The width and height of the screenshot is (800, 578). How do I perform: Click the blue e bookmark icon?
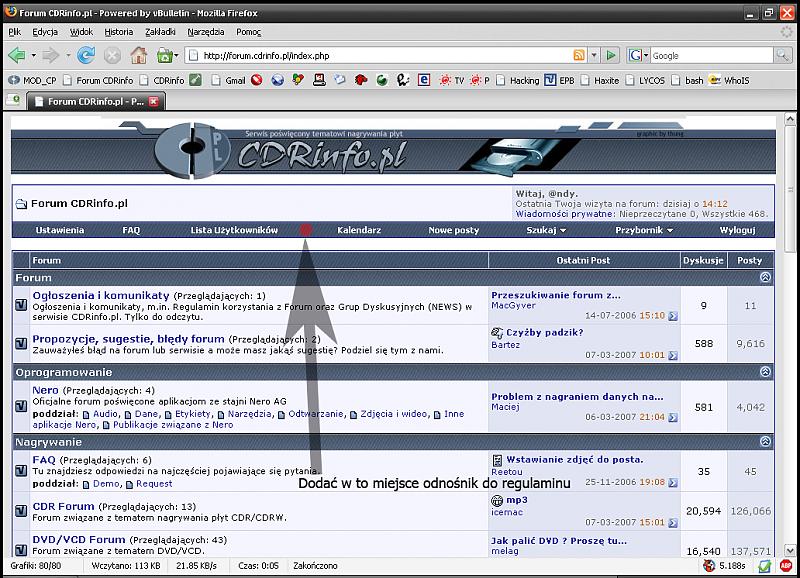(424, 80)
